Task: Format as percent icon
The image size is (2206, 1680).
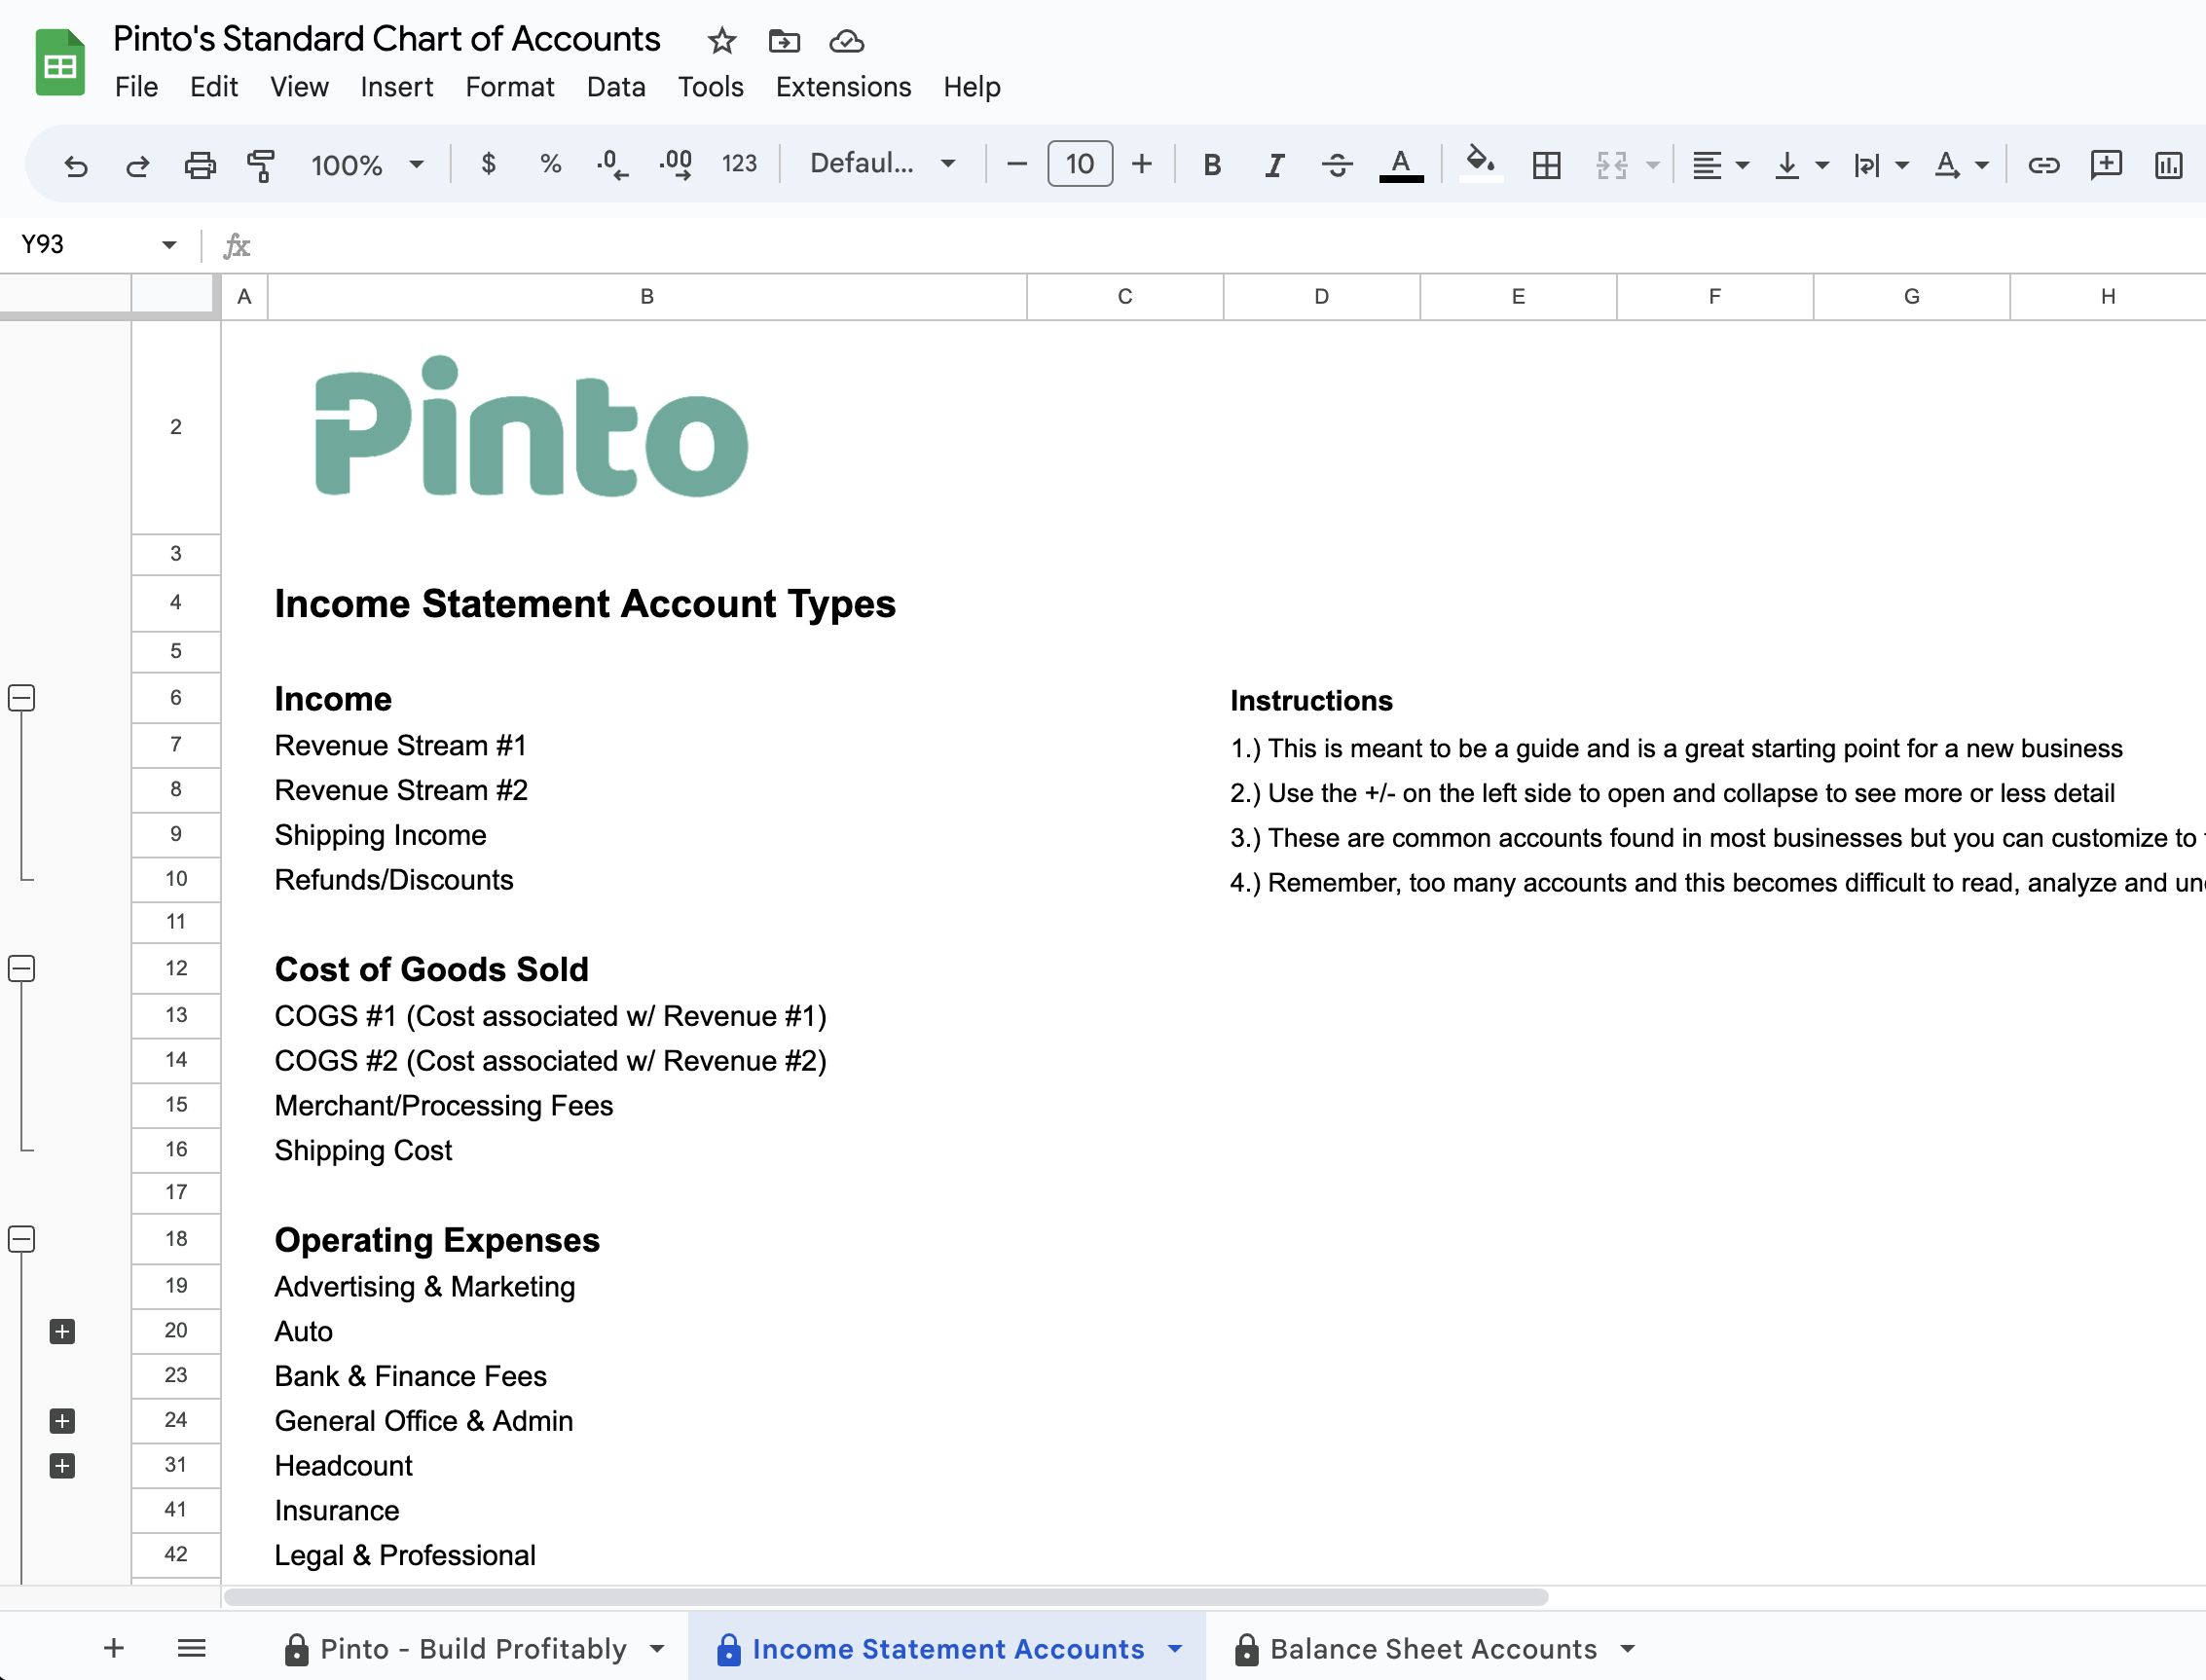Action: click(x=550, y=164)
